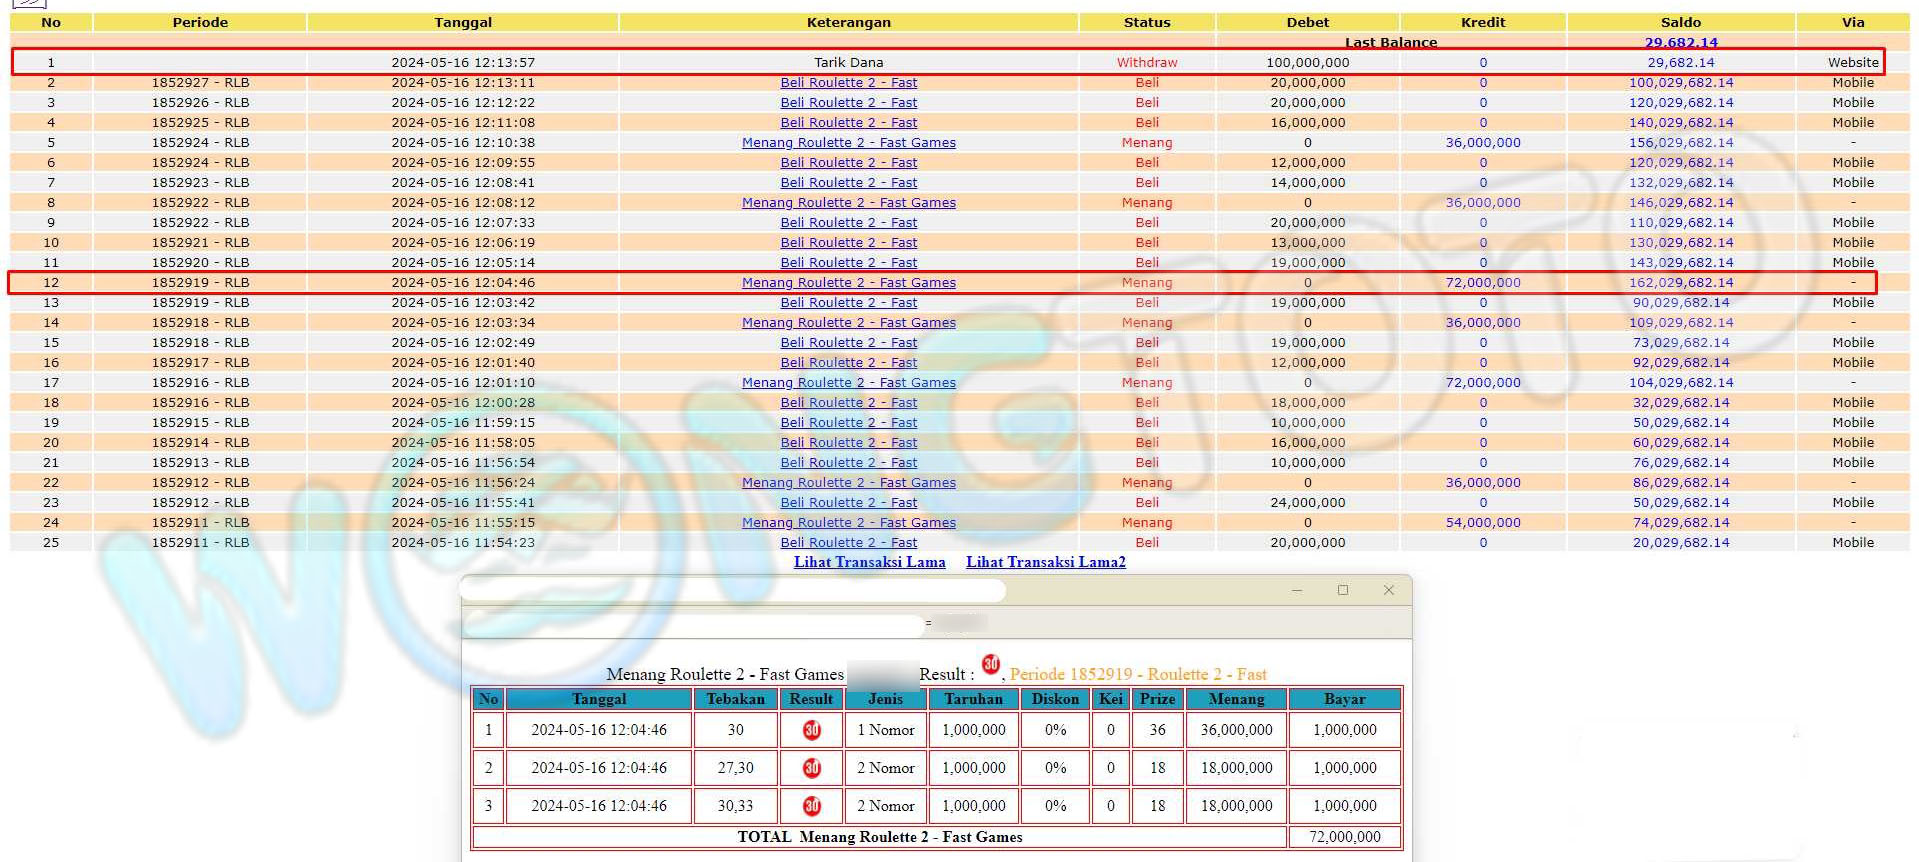Open Beli Roulette link for period 1852921
Viewport: 1919px width, 862px height.
(848, 243)
